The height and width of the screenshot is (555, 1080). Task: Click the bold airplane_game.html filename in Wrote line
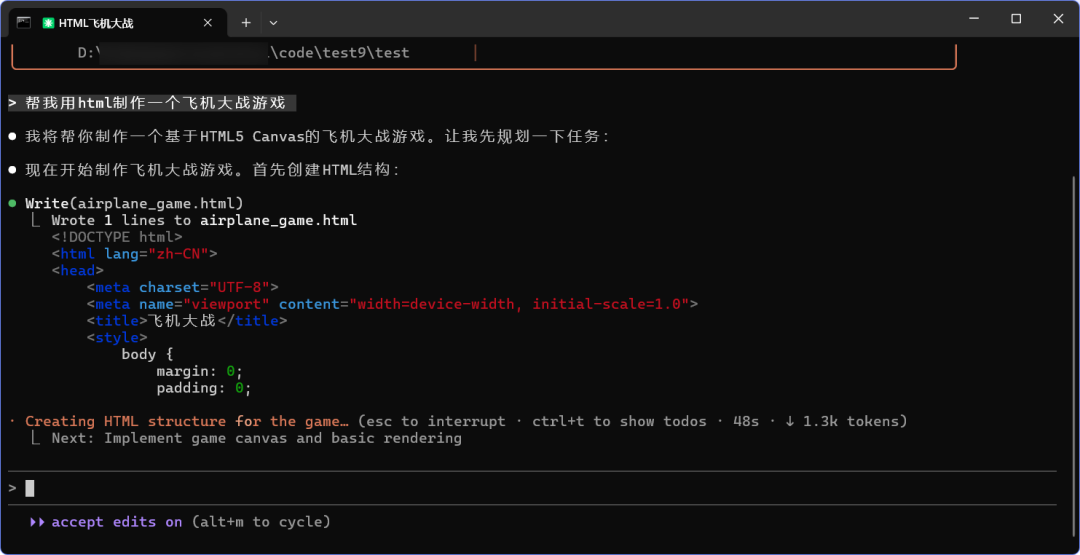tap(278, 220)
